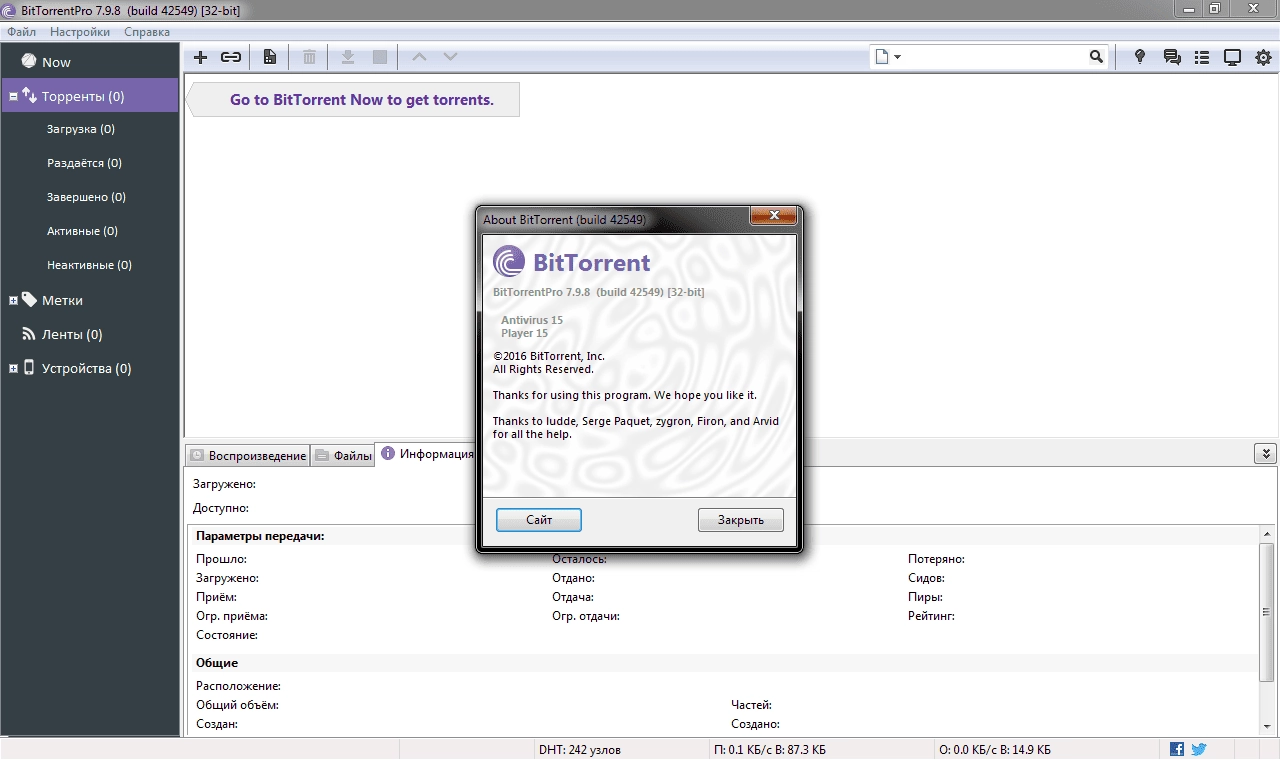Select Устройства (0) in sidebar
Screen dimensions: 1280x760
point(90,368)
